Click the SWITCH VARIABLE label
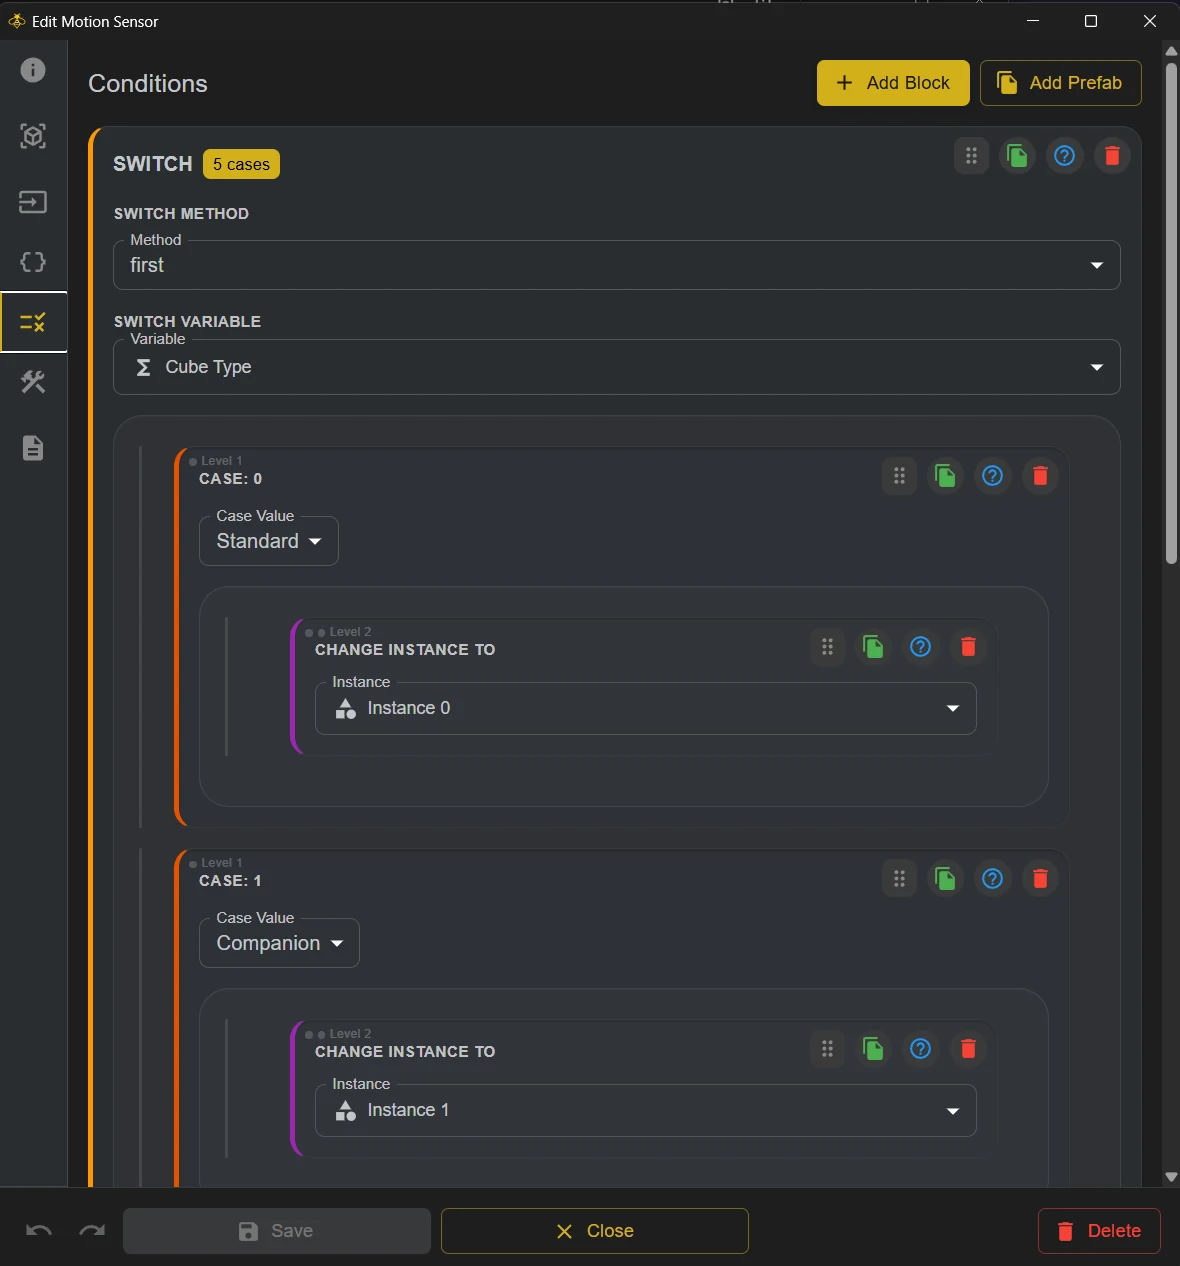1180x1266 pixels. [x=187, y=322]
